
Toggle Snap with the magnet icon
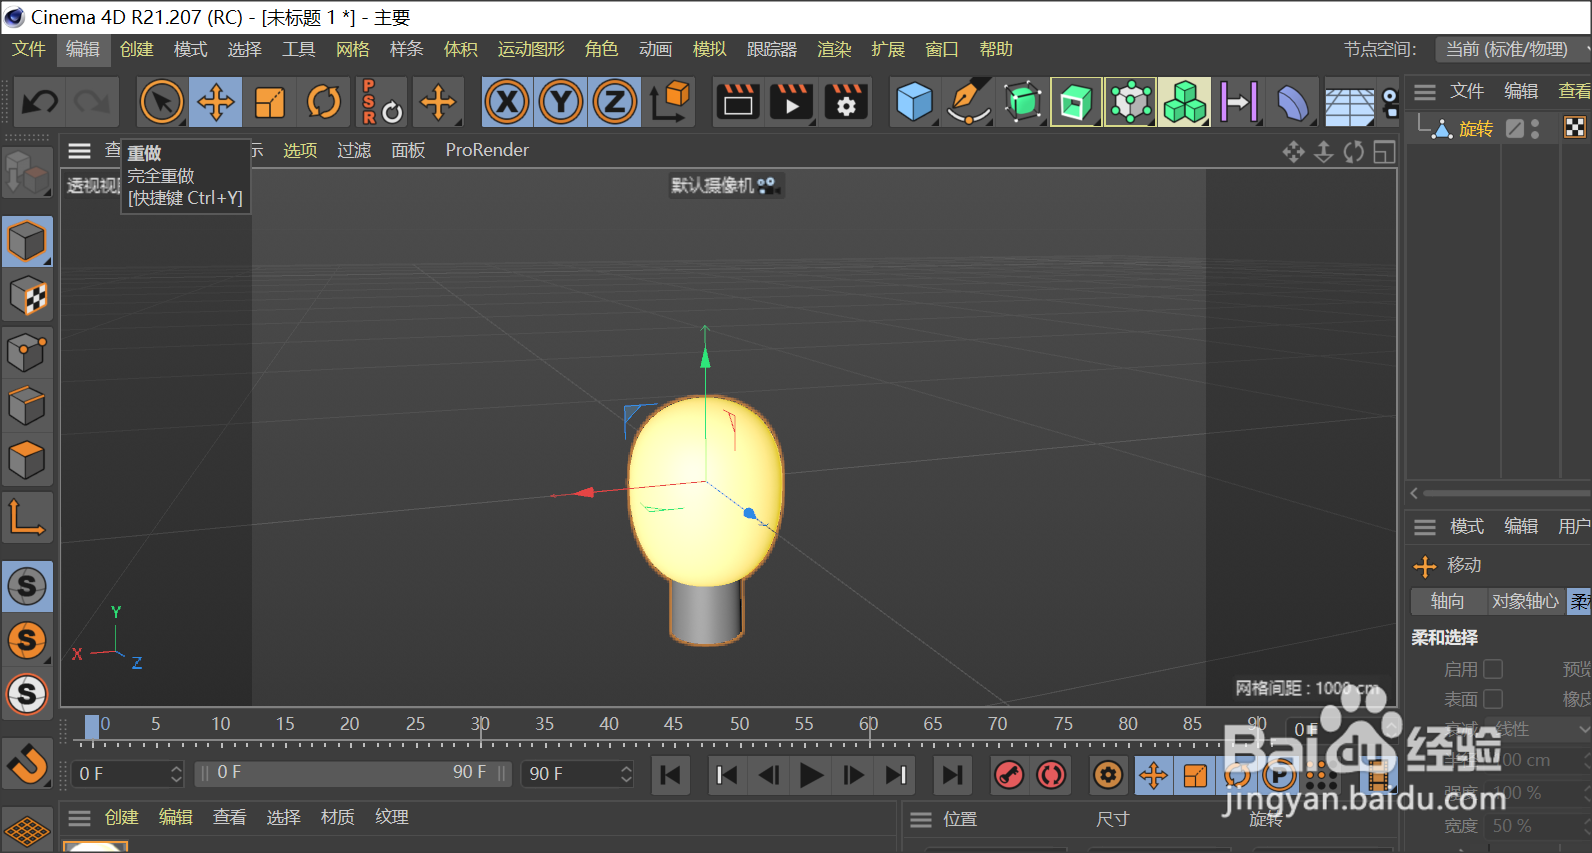coord(27,765)
